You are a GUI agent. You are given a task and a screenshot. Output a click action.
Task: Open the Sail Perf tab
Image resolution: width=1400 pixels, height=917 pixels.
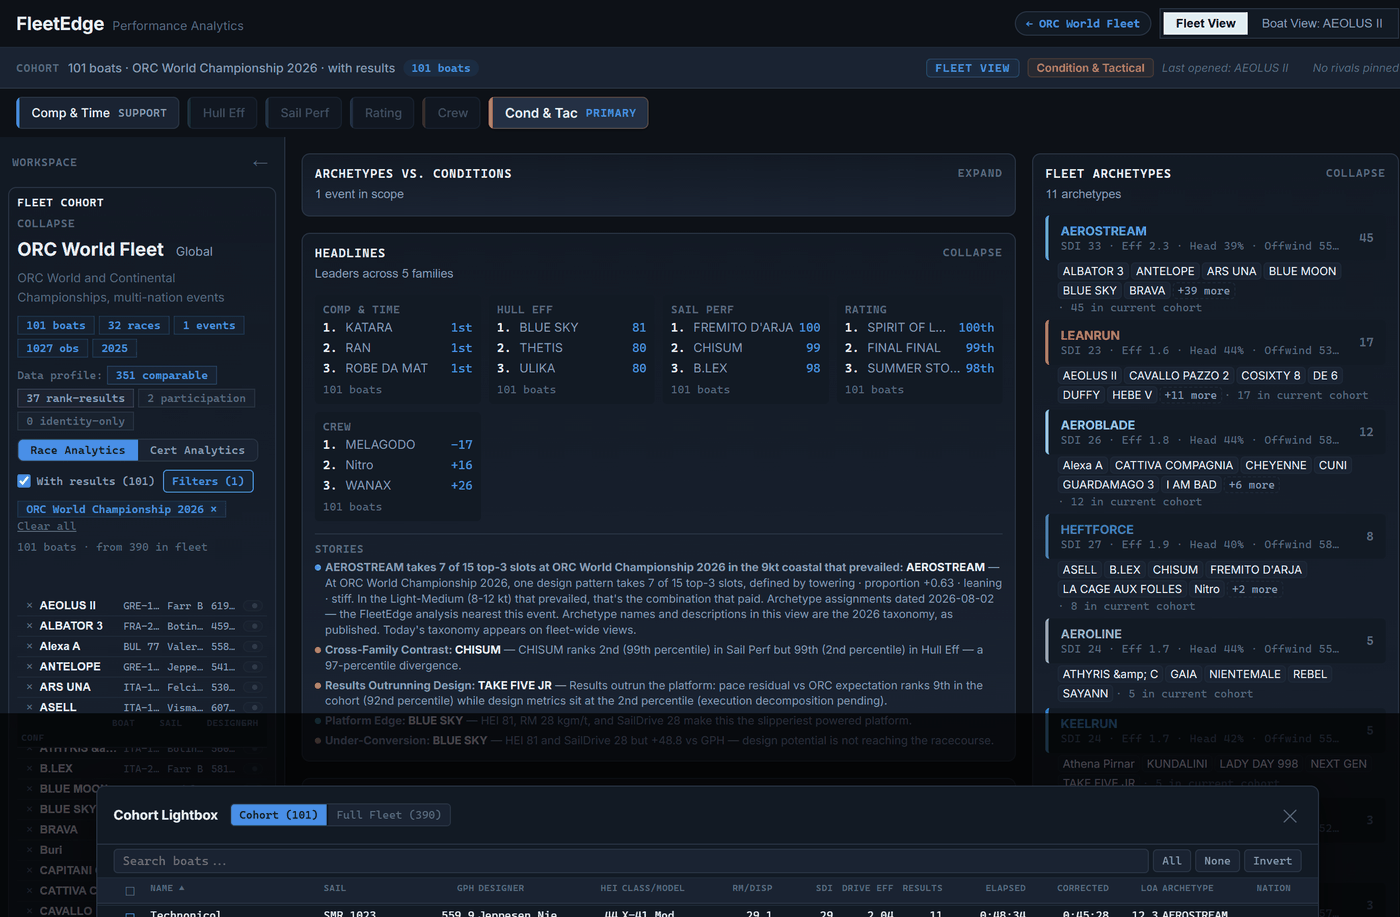tap(304, 113)
